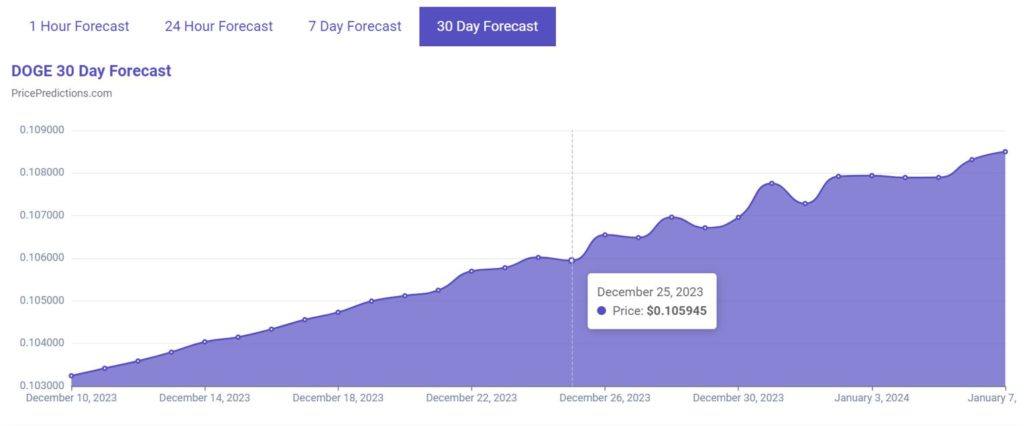Image resolution: width=1024 pixels, height=426 pixels.
Task: Click the December 26, 2023 axis label
Action: click(x=605, y=398)
